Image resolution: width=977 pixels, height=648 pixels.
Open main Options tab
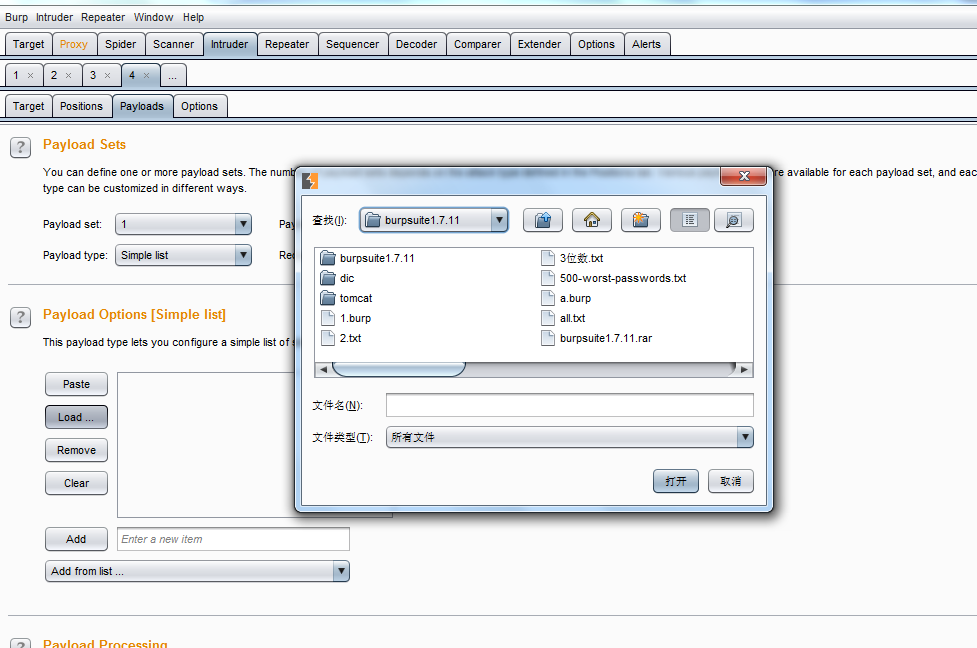pos(596,44)
